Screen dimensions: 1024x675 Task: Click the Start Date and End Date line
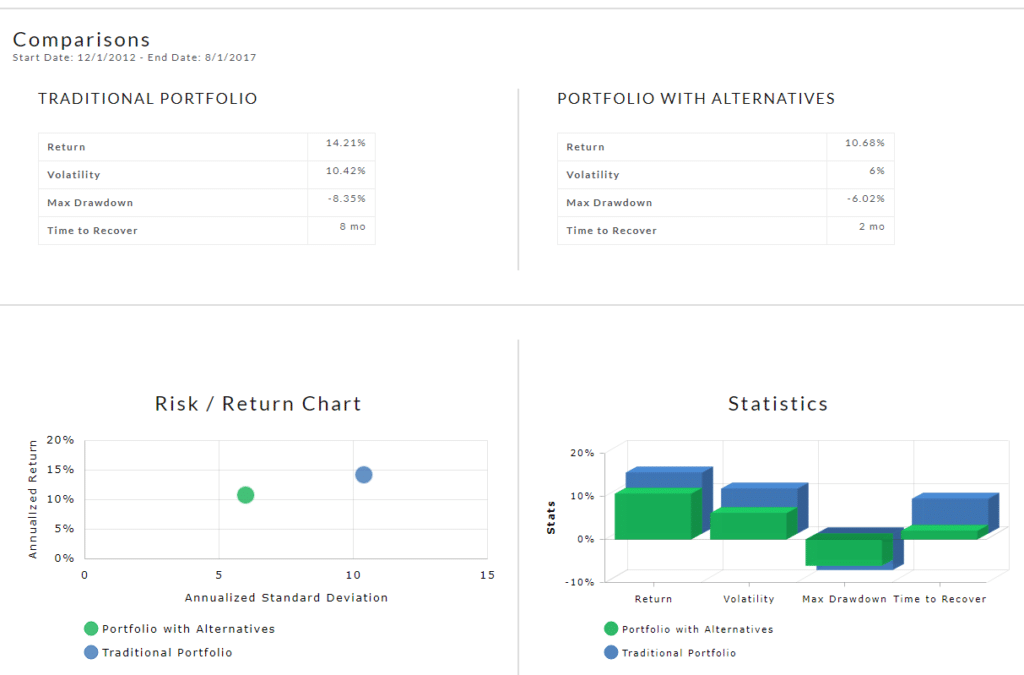pyautogui.click(x=135, y=57)
